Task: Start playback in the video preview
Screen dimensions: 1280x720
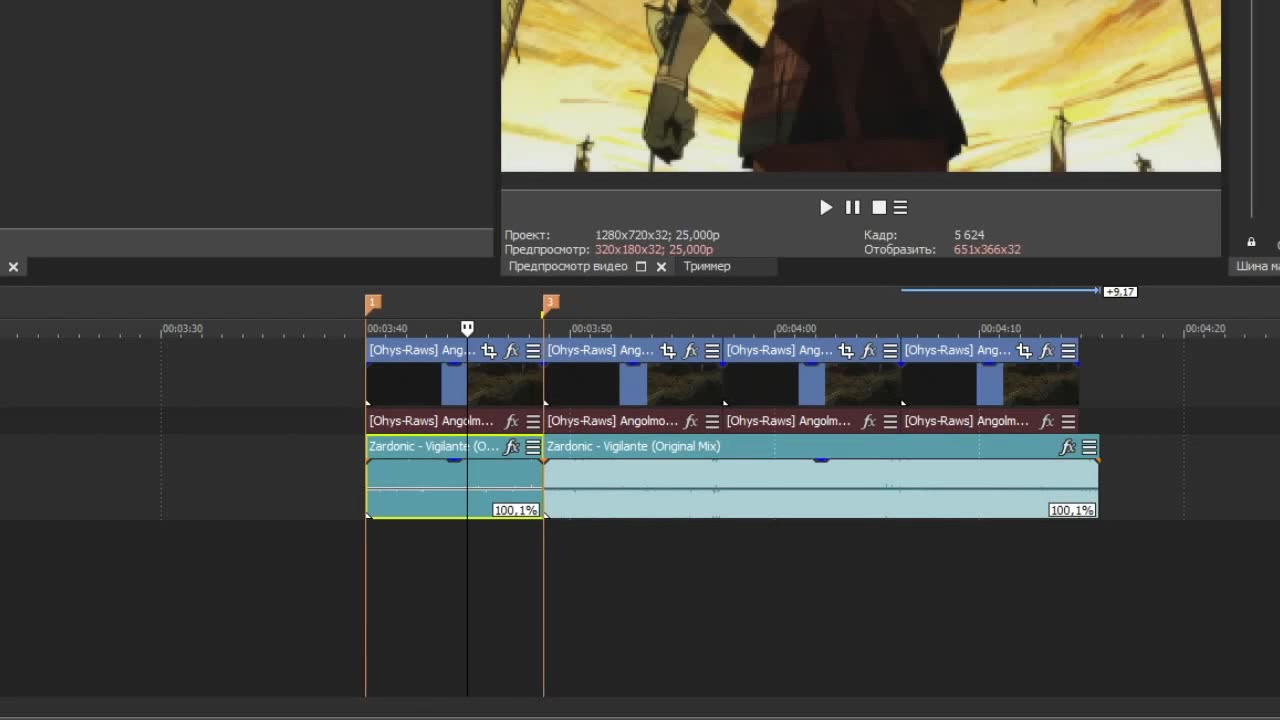Action: click(826, 207)
